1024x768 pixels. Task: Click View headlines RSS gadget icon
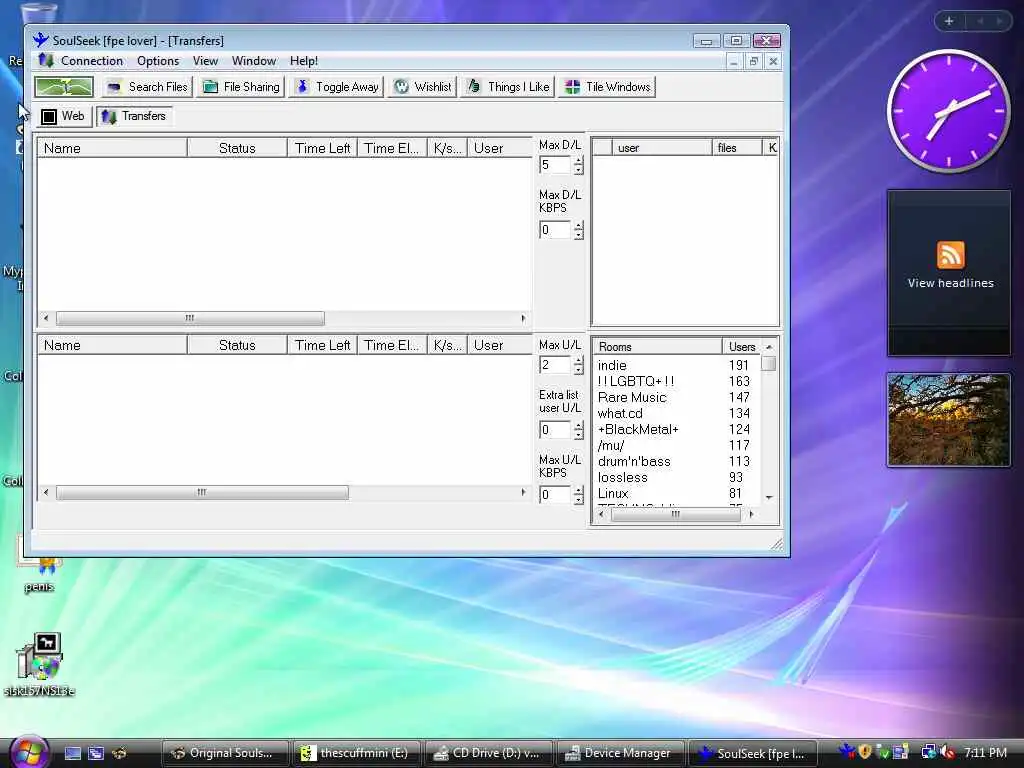point(950,255)
